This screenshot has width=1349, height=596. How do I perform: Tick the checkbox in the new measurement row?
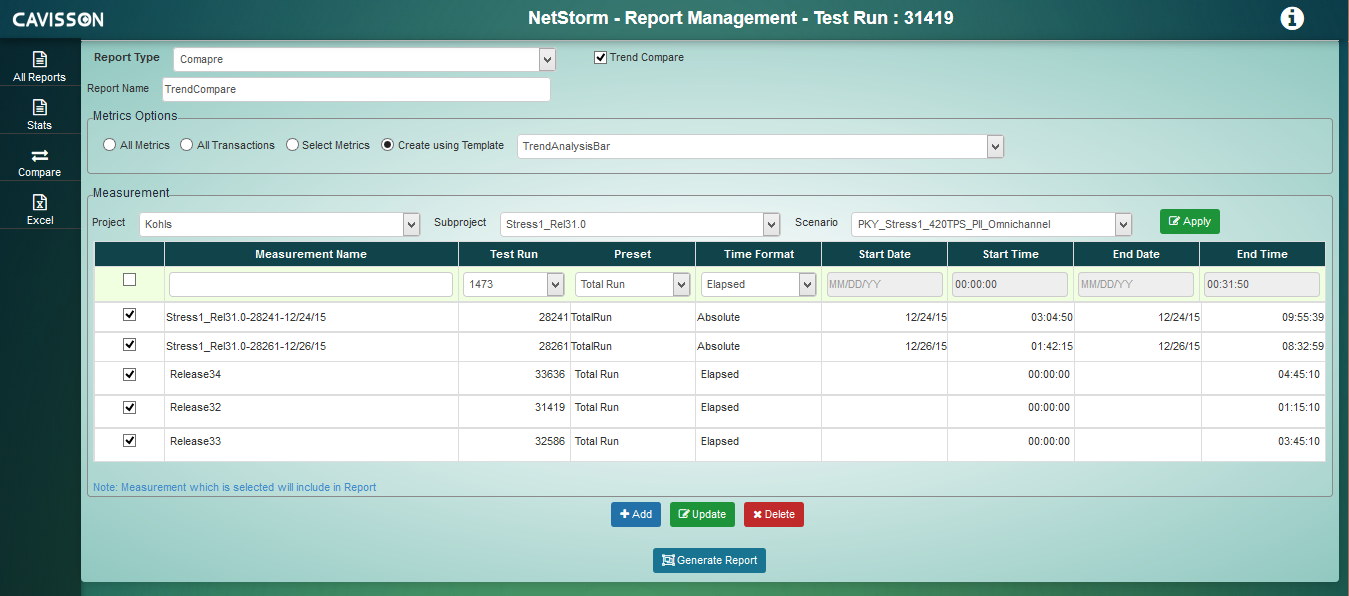[129, 280]
